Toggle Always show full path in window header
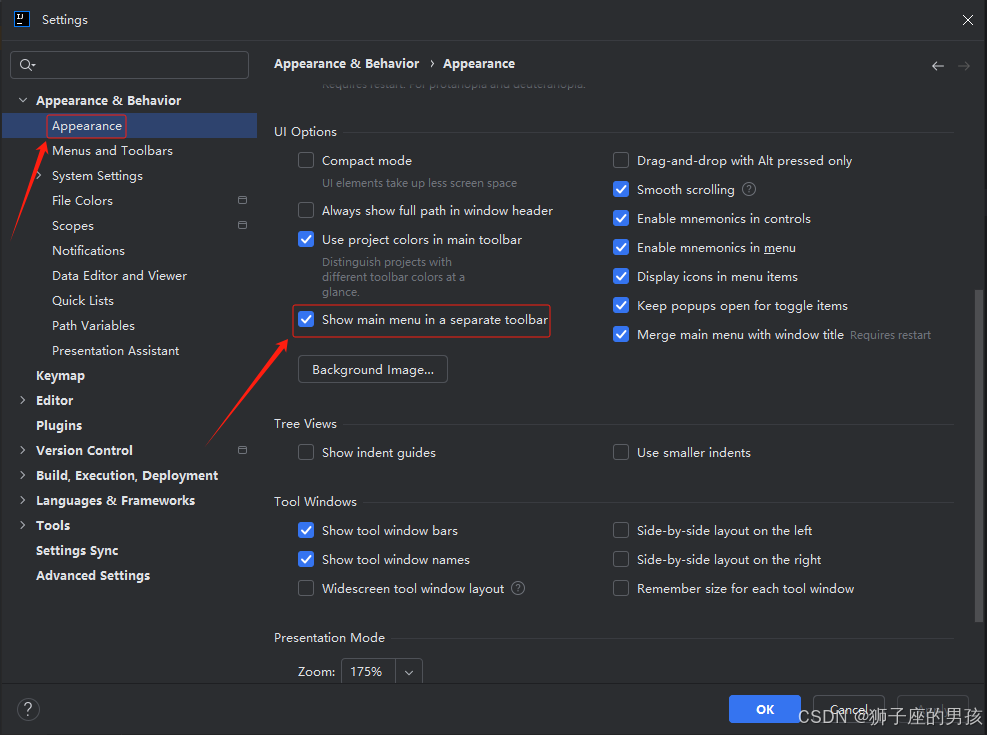Image resolution: width=987 pixels, height=735 pixels. (306, 210)
